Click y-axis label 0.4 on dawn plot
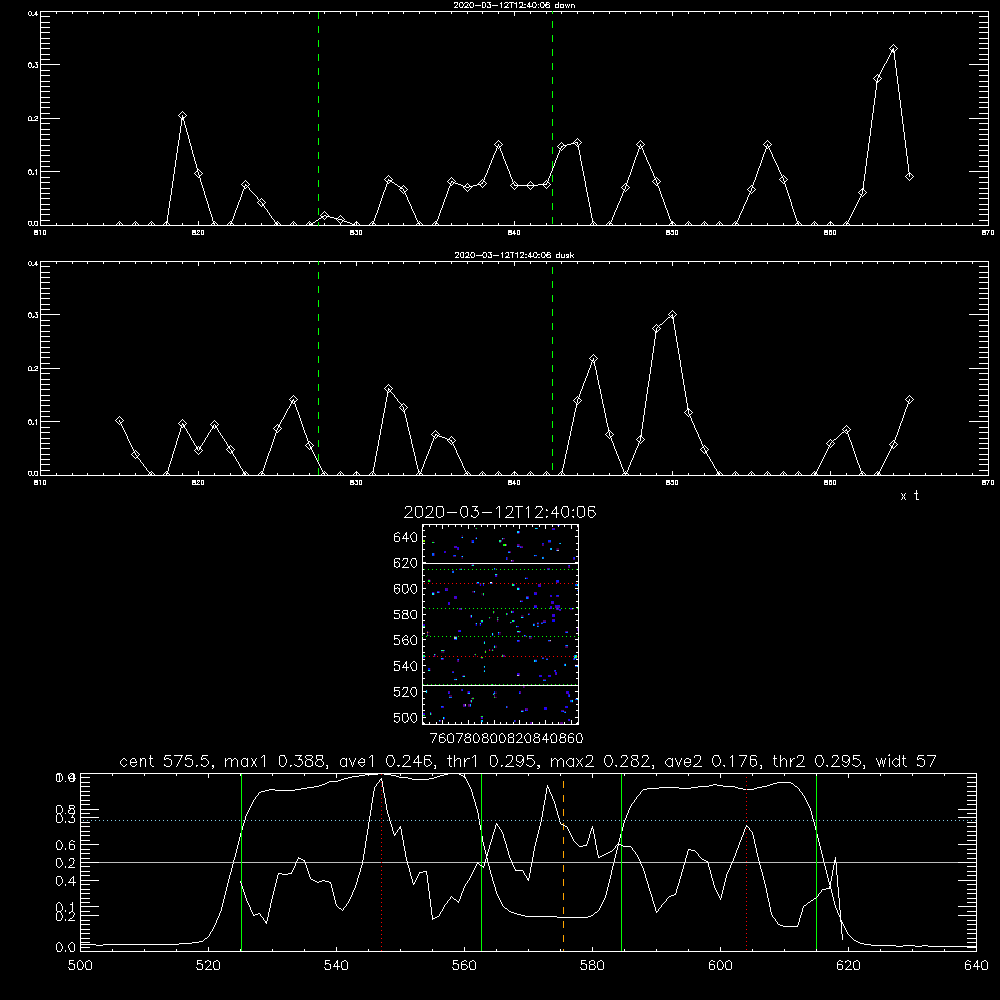The height and width of the screenshot is (1000, 1000). coord(33,13)
